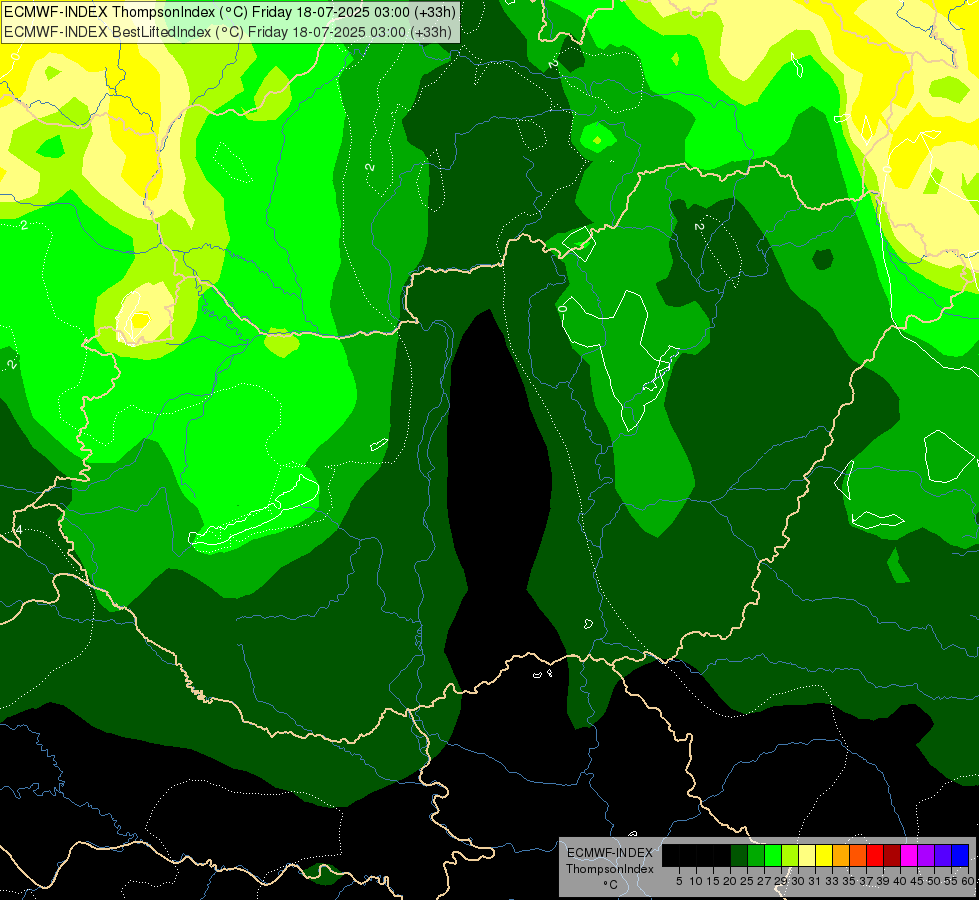
Task: Click the legend tick value 60
Action: (x=968, y=881)
